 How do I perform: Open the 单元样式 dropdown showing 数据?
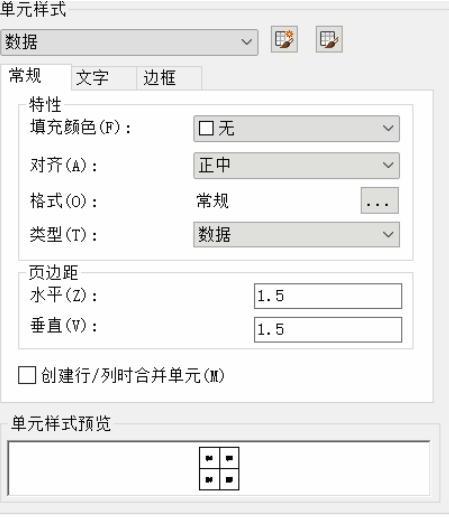[x=129, y=42]
